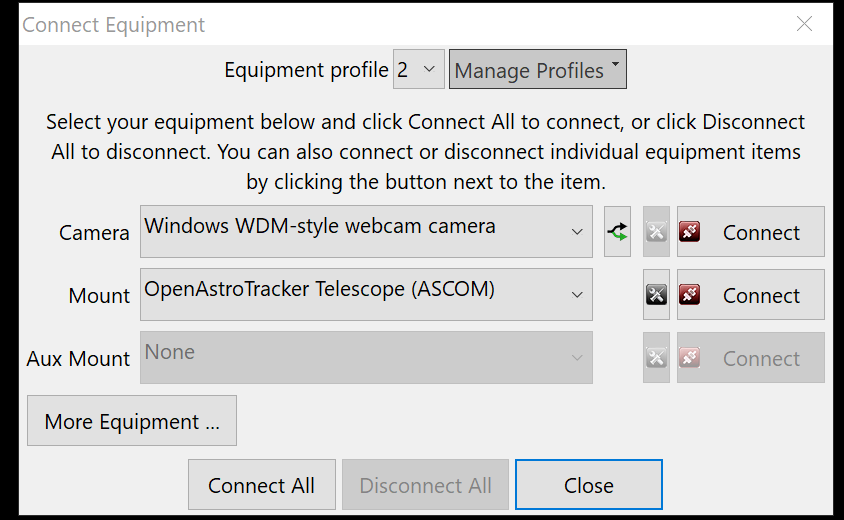This screenshot has height=520, width=844.
Task: Click the Mount Connect button
Action: (x=750, y=294)
